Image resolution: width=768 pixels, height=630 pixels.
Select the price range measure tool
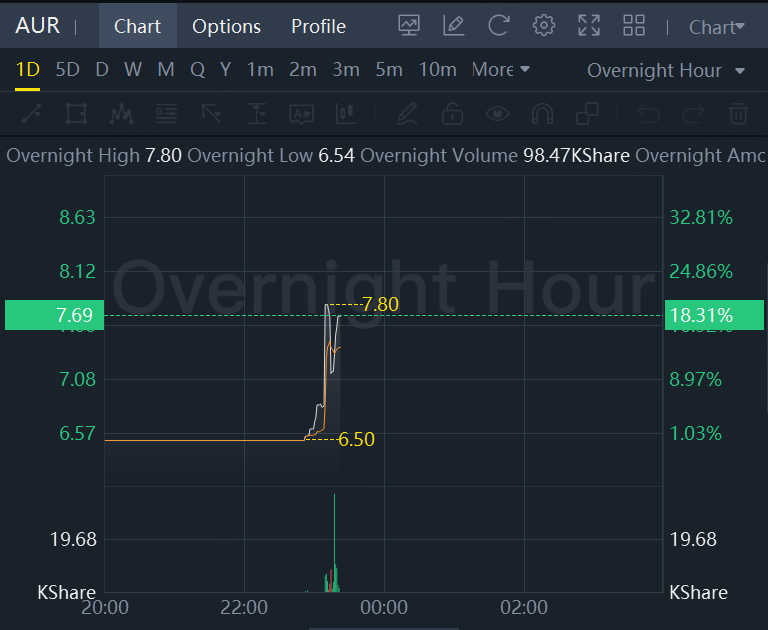click(256, 114)
